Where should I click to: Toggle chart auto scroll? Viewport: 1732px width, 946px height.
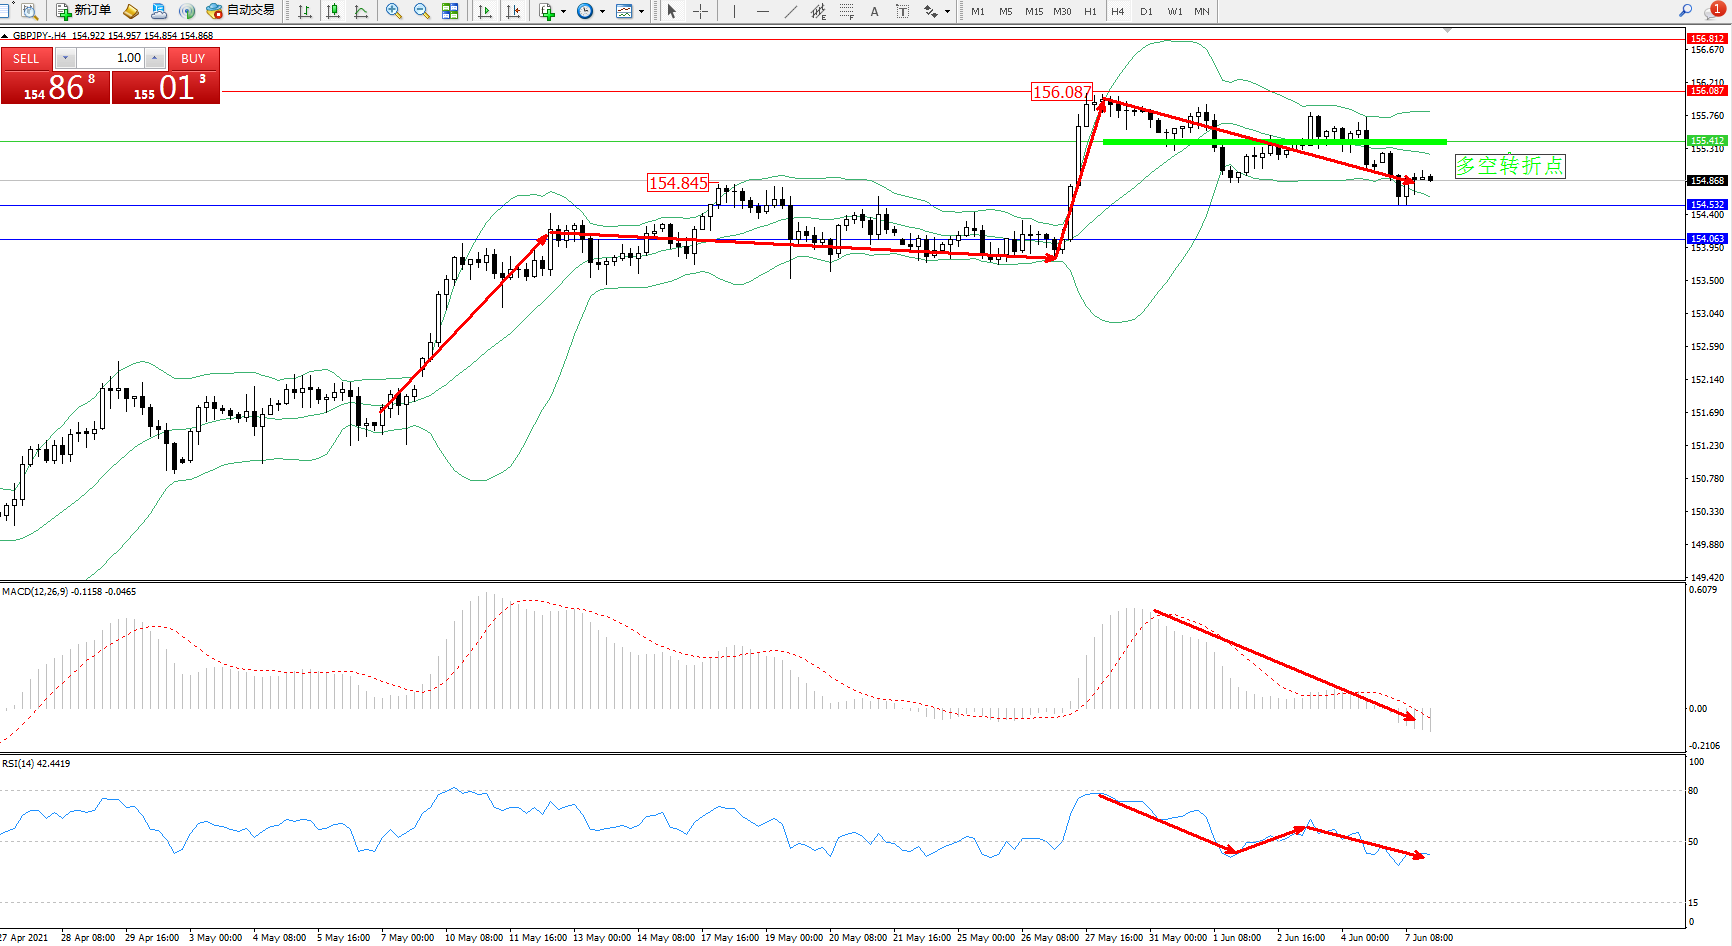tap(485, 11)
